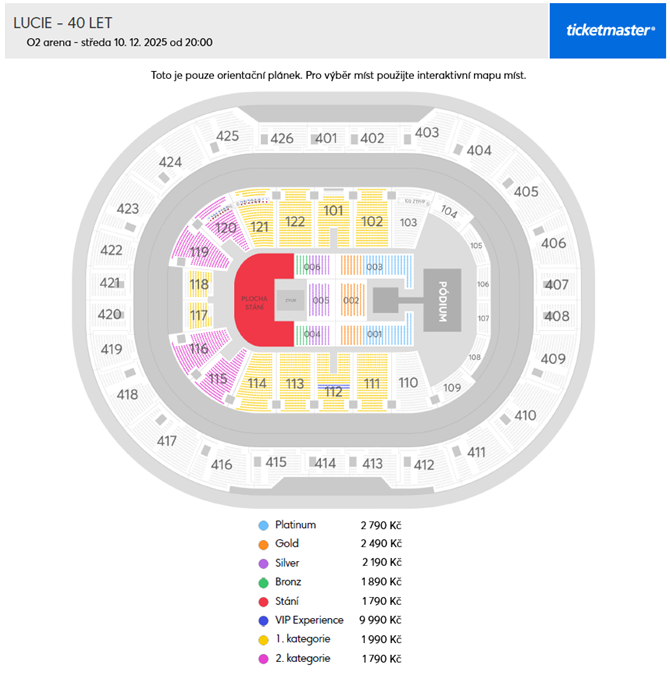Choose section 113 on the map
The height and width of the screenshot is (679, 670).
pos(294,384)
